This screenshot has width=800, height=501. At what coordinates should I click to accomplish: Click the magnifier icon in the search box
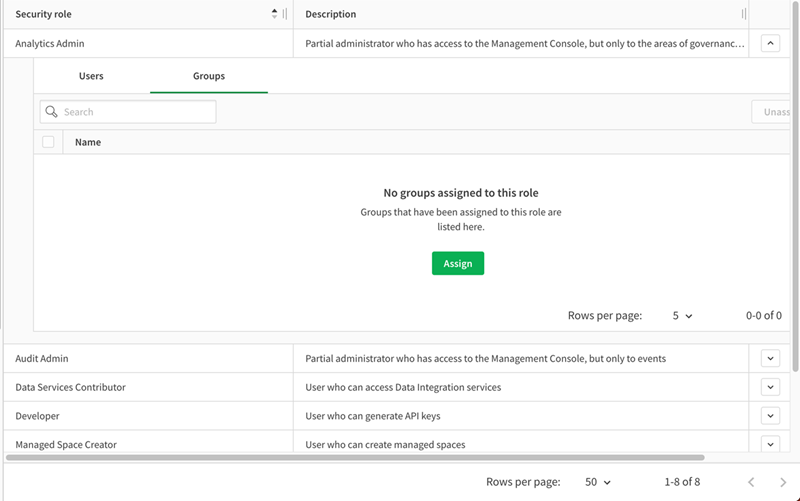pyautogui.click(x=52, y=112)
